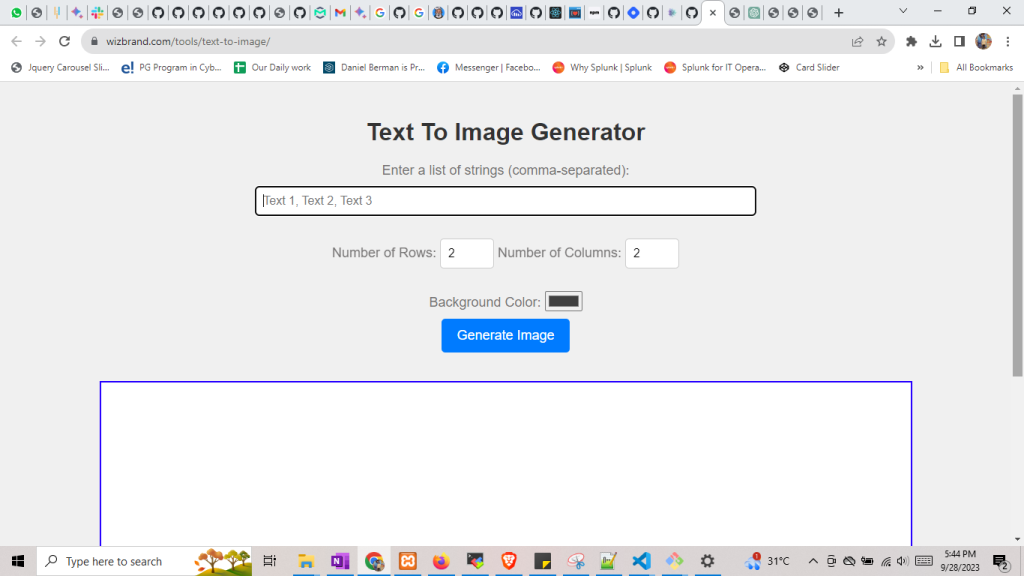Expand the hidden bookmarks chevron
Screen dimensions: 1024x576
920,68
